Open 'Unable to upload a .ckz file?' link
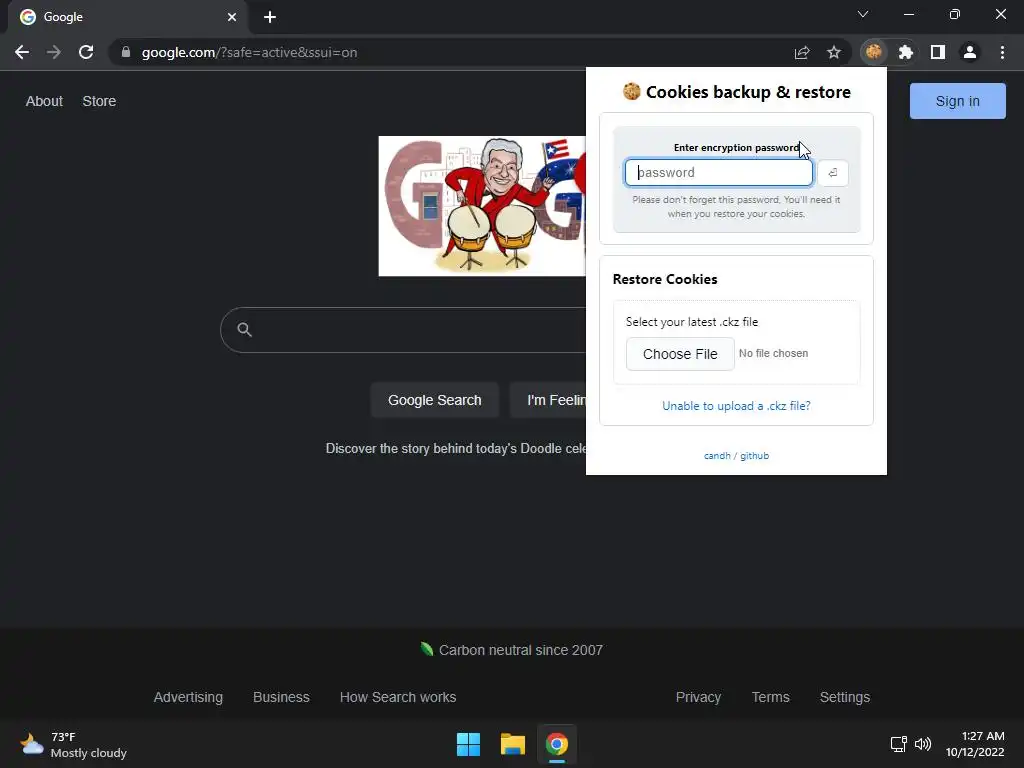Viewport: 1024px width, 768px height. [736, 406]
